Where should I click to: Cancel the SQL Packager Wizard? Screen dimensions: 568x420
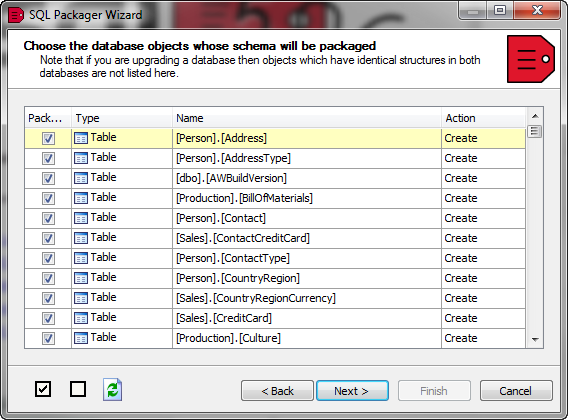click(x=516, y=391)
